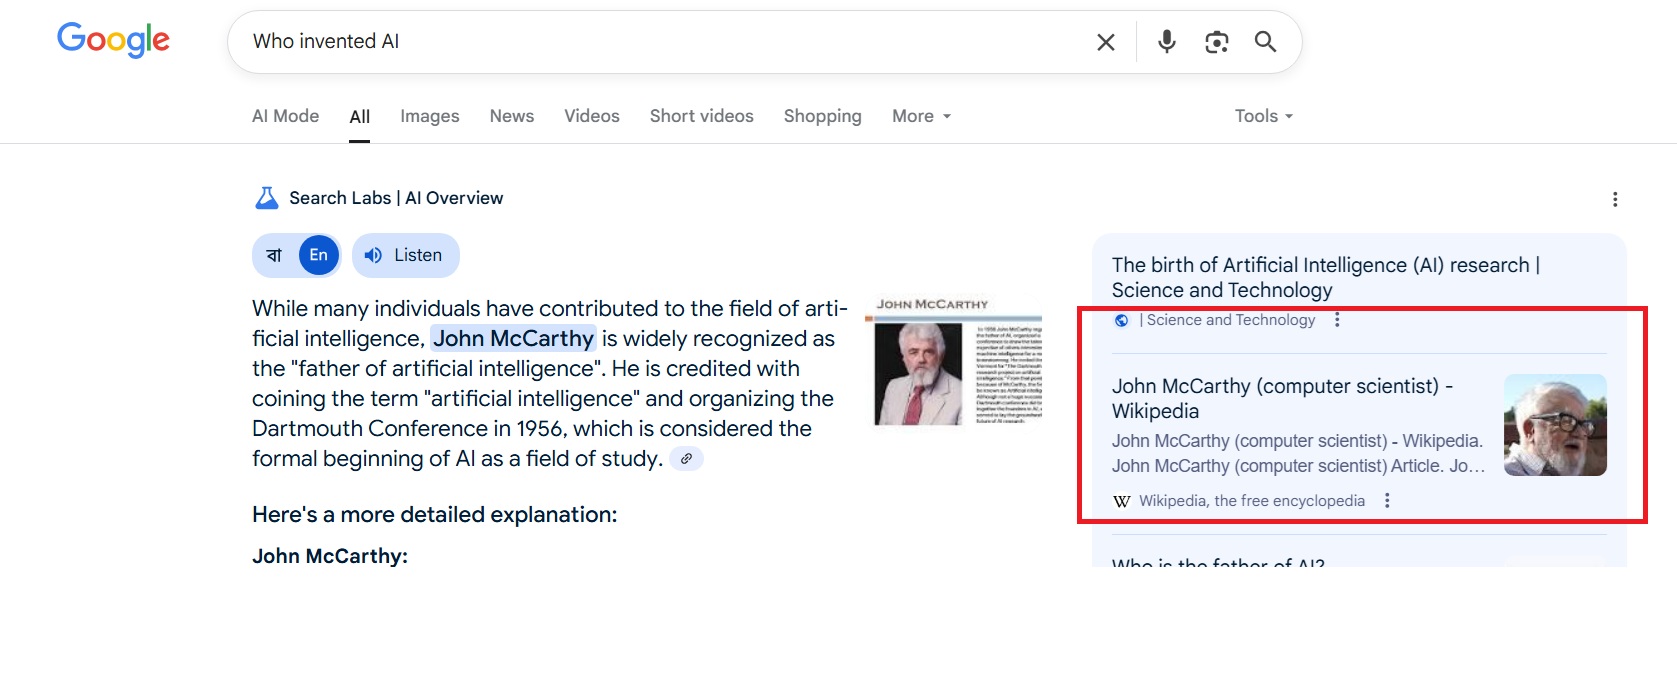Open the Images tab
The width and height of the screenshot is (1677, 695).
coord(430,116)
